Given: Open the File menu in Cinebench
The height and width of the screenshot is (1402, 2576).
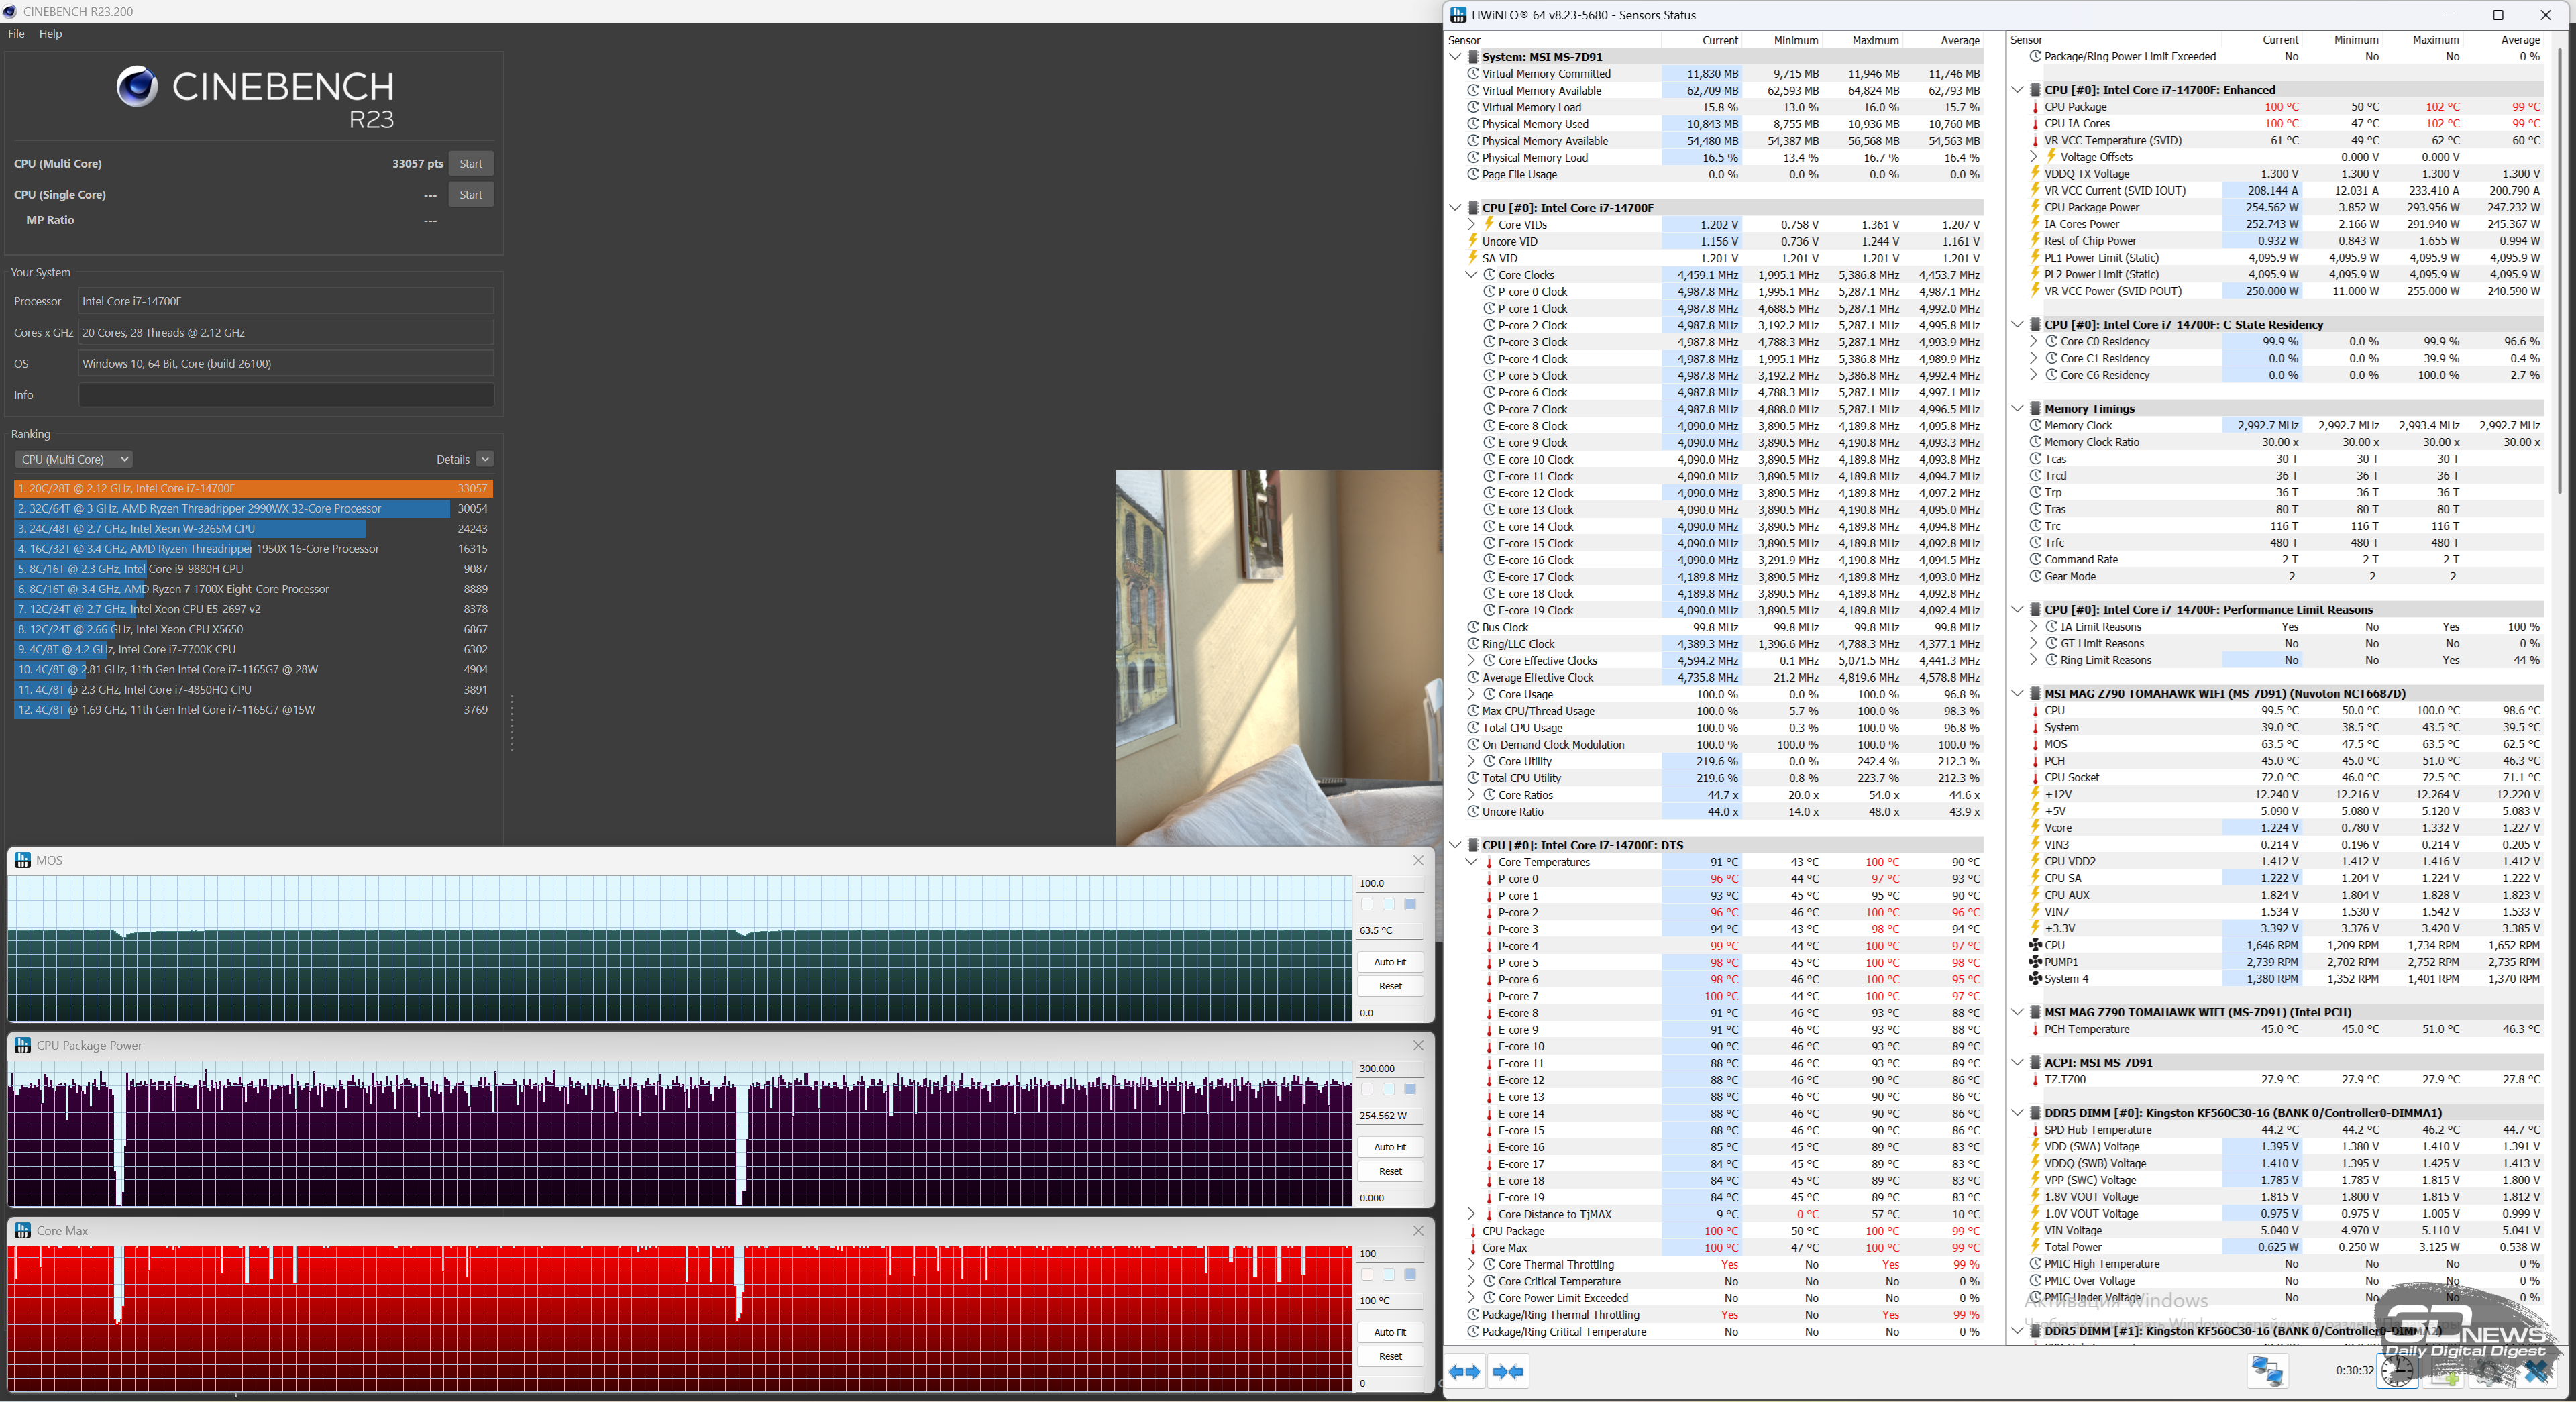Looking at the screenshot, I should point(16,33).
